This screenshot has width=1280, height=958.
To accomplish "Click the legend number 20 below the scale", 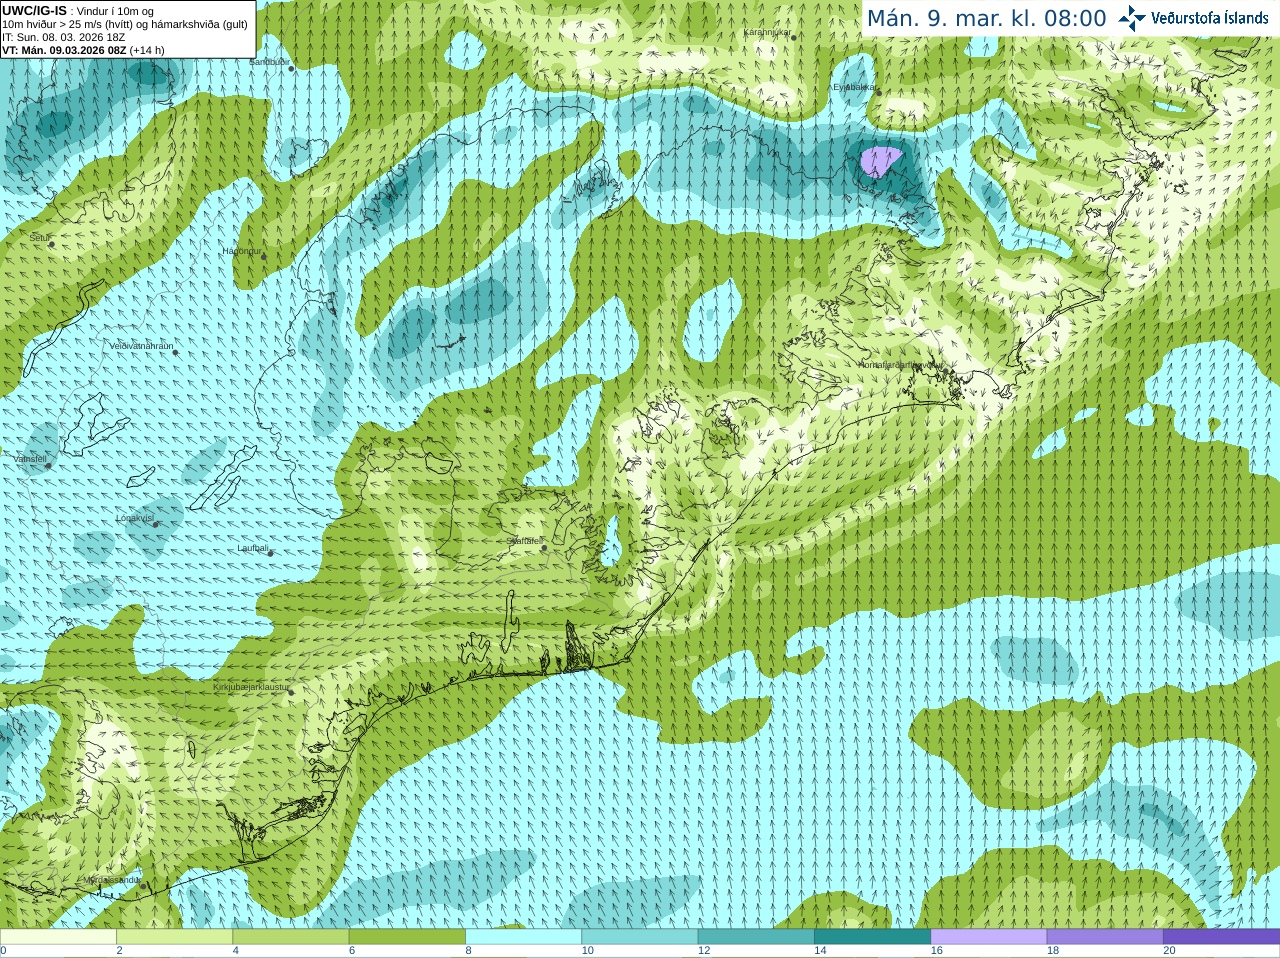I will pos(1169,951).
